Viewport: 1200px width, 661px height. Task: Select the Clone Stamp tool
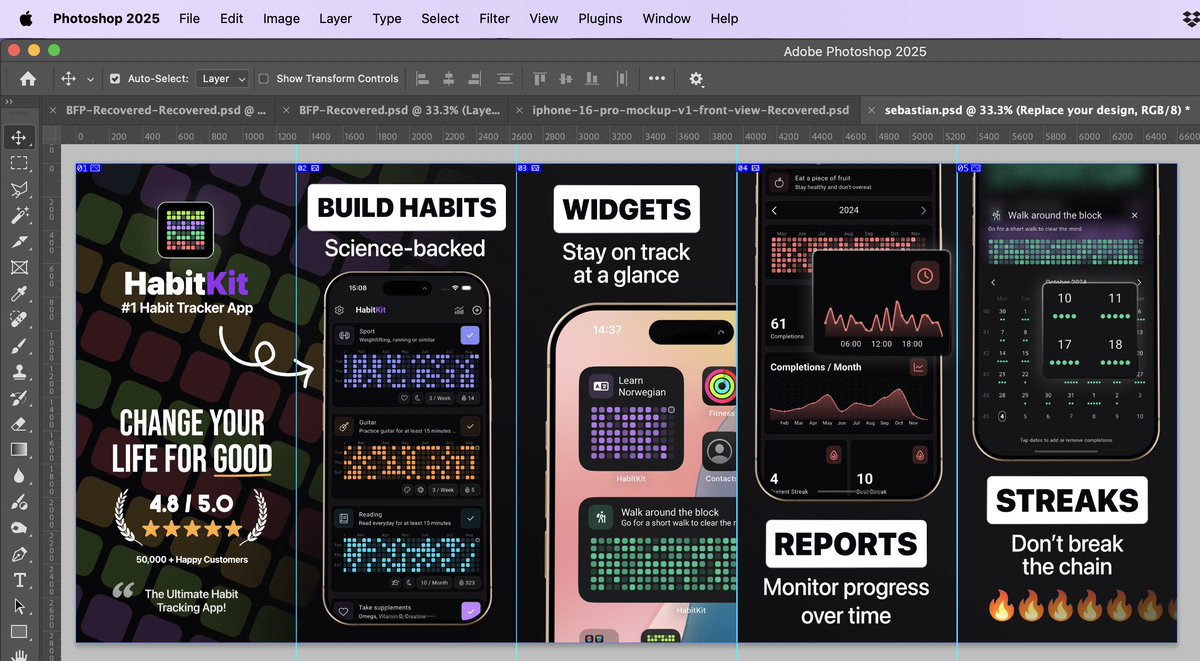coord(19,372)
